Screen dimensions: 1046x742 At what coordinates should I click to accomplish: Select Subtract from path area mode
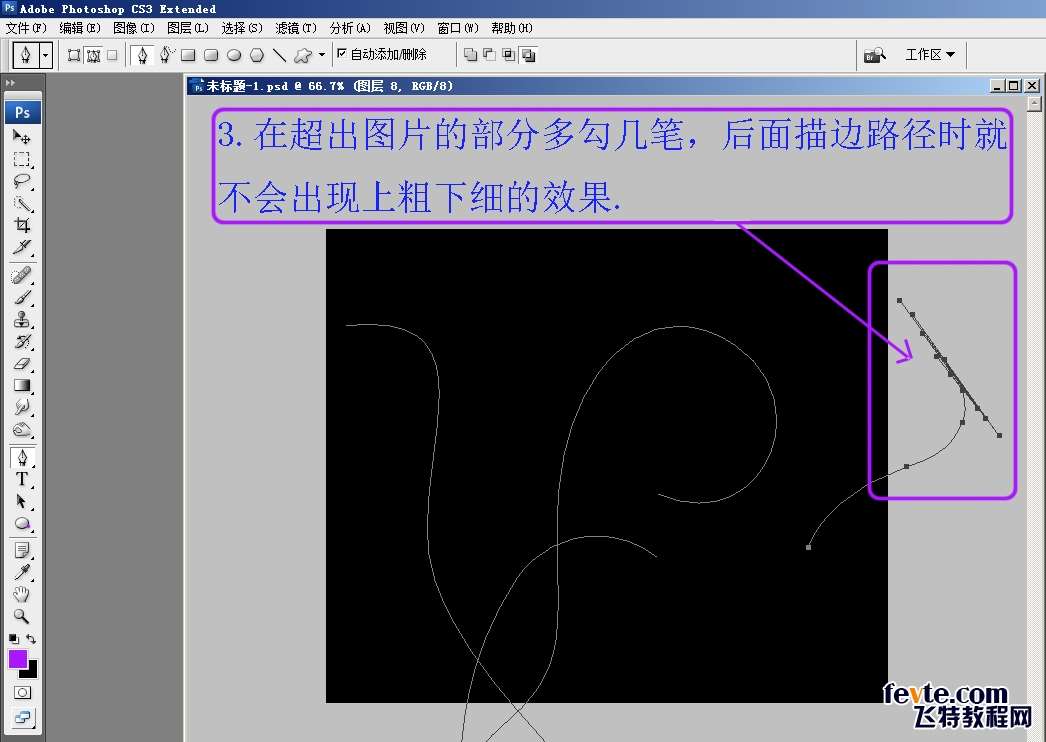[489, 55]
